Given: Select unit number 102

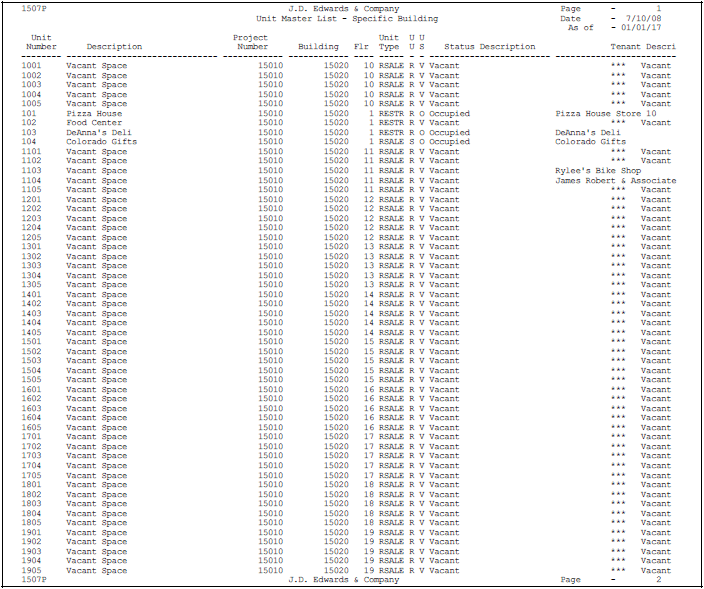Looking at the screenshot, I should click(29, 123).
